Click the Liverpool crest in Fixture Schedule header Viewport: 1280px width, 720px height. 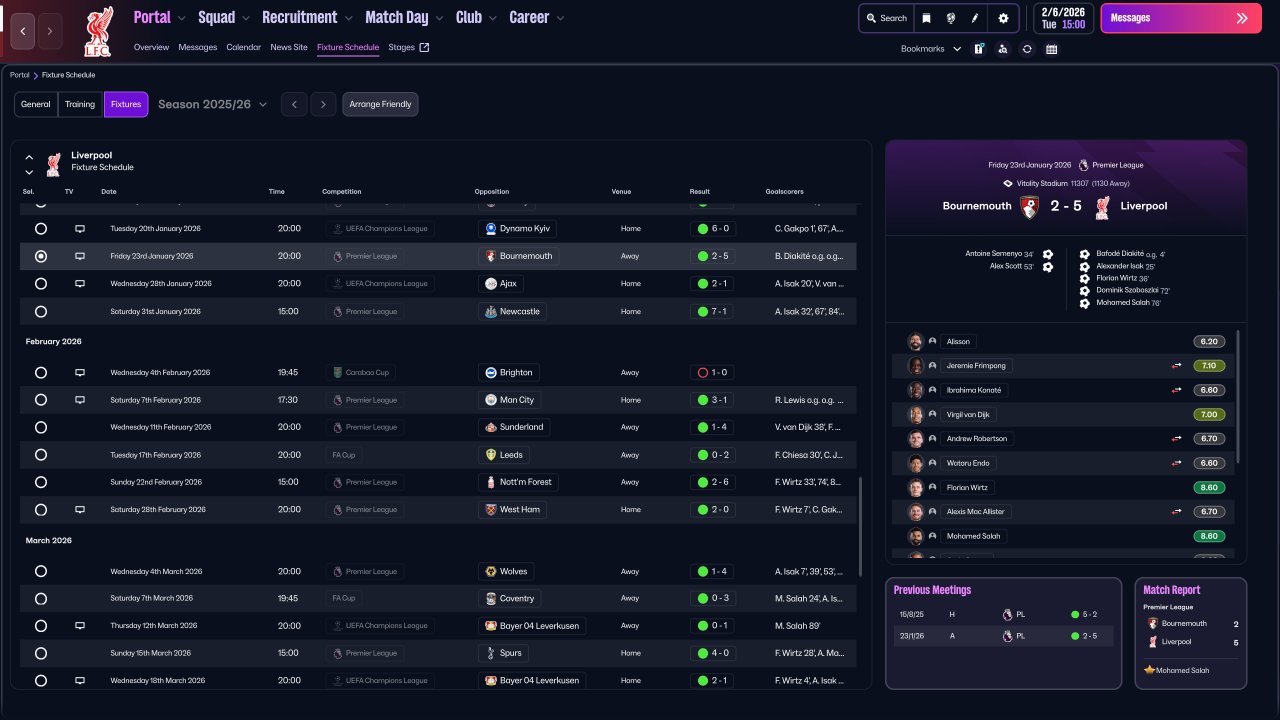(x=54, y=163)
